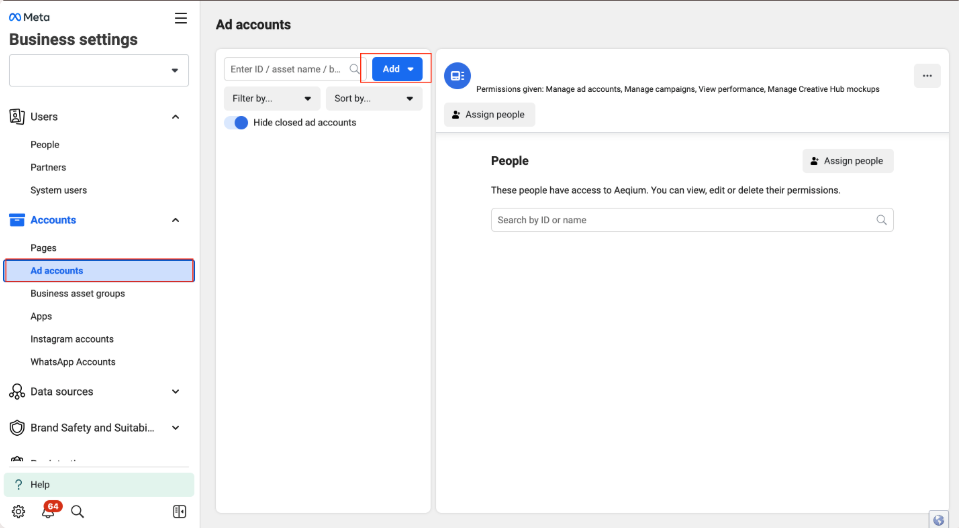Expand the Data sources section
The image size is (959, 528).
click(x=176, y=392)
